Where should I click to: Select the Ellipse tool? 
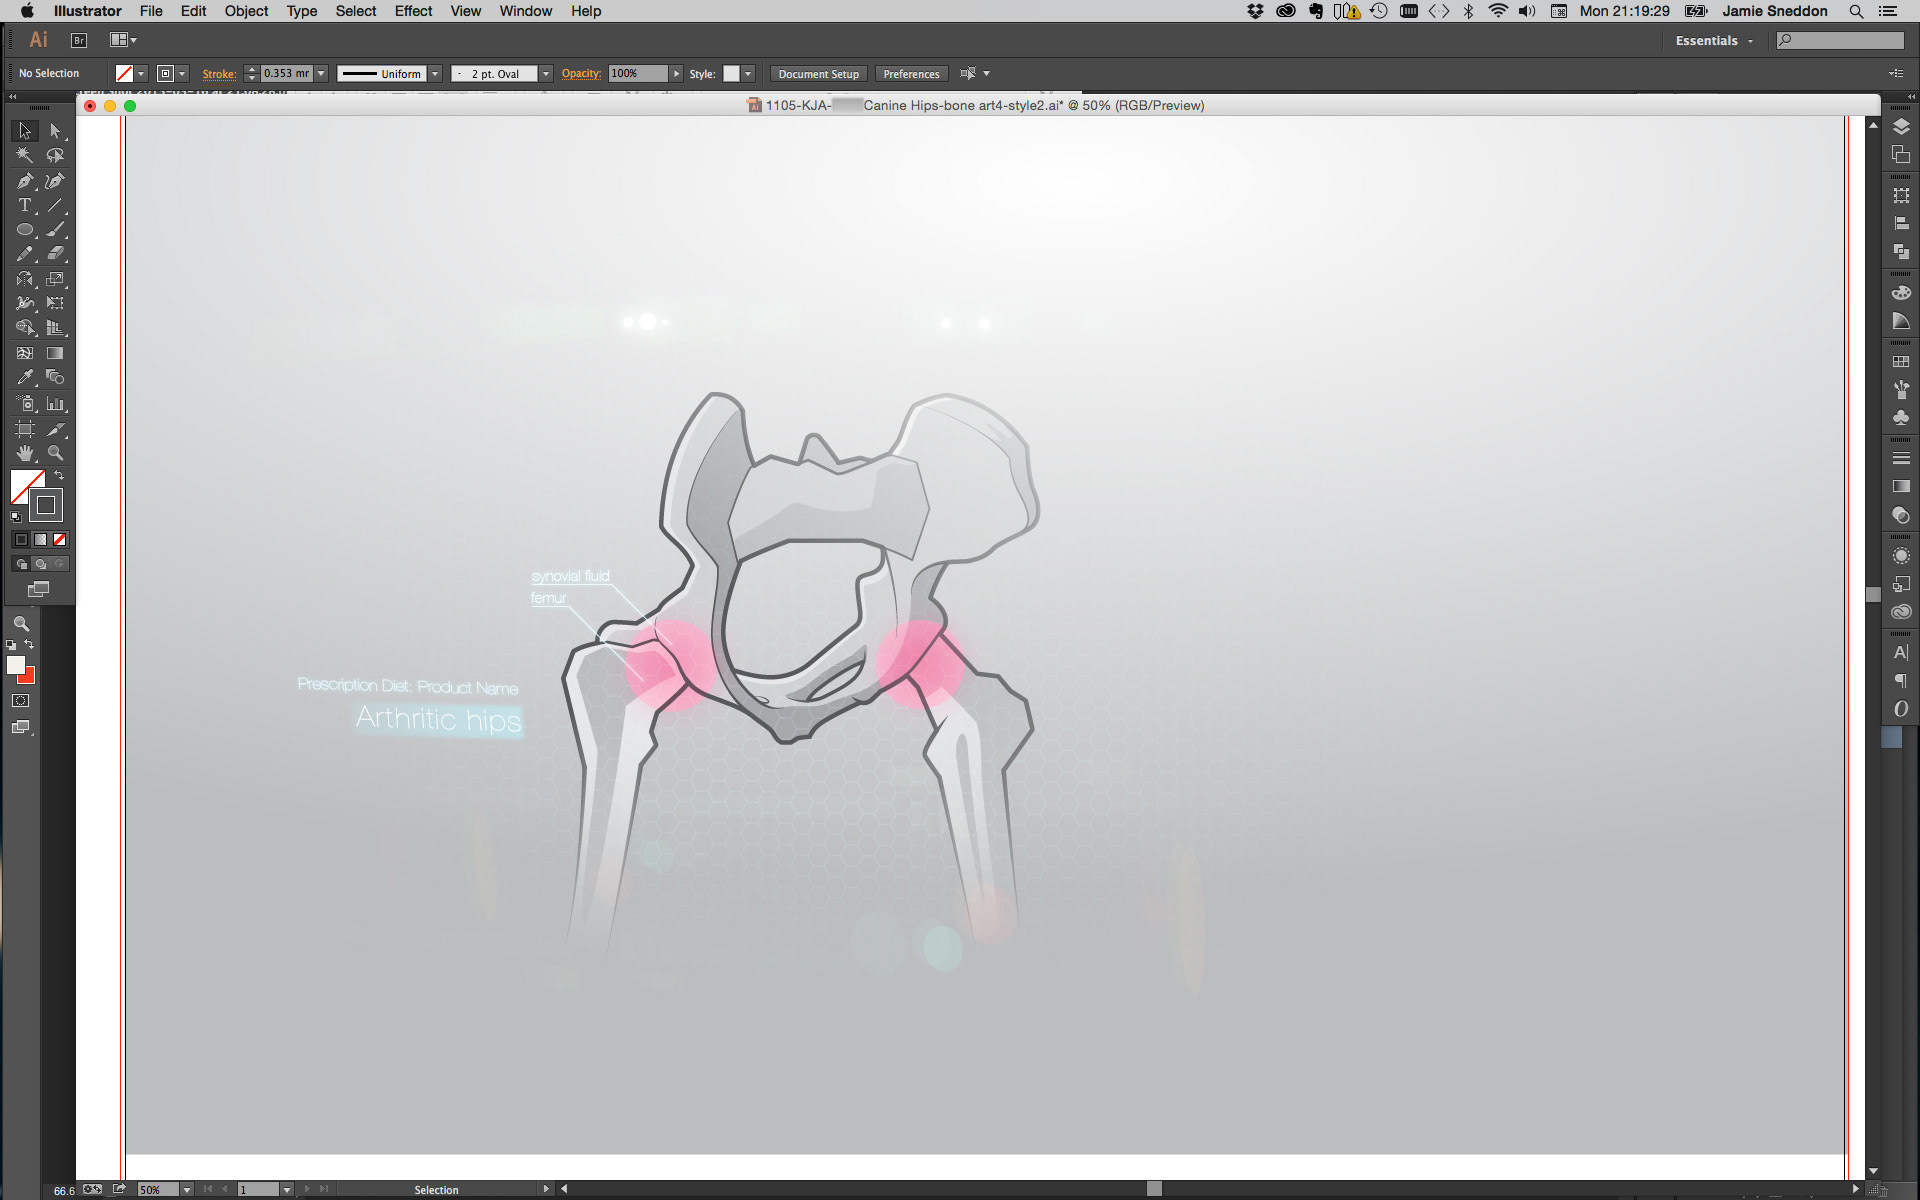point(25,230)
